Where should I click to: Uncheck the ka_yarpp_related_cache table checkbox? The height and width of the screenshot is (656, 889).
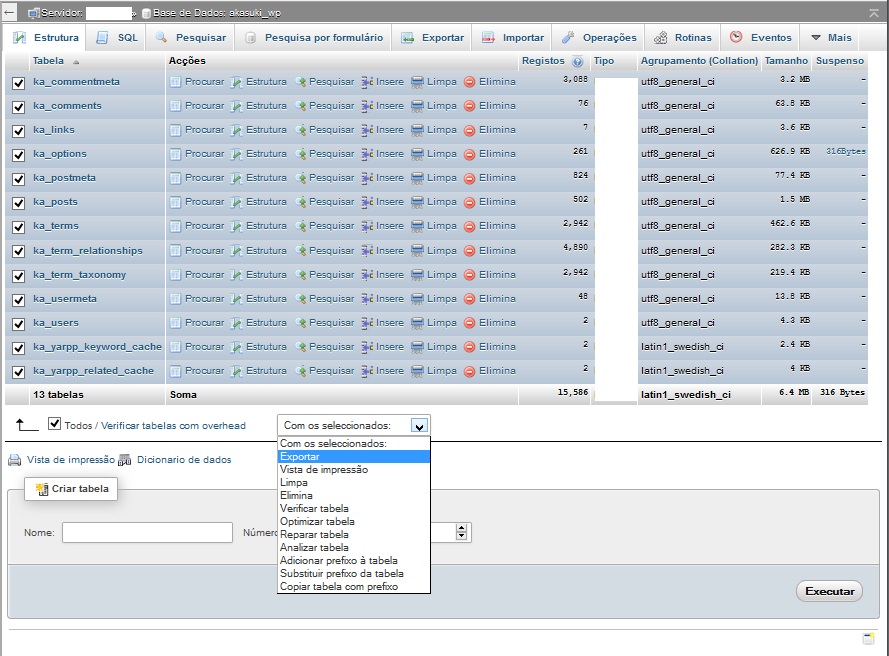click(19, 372)
